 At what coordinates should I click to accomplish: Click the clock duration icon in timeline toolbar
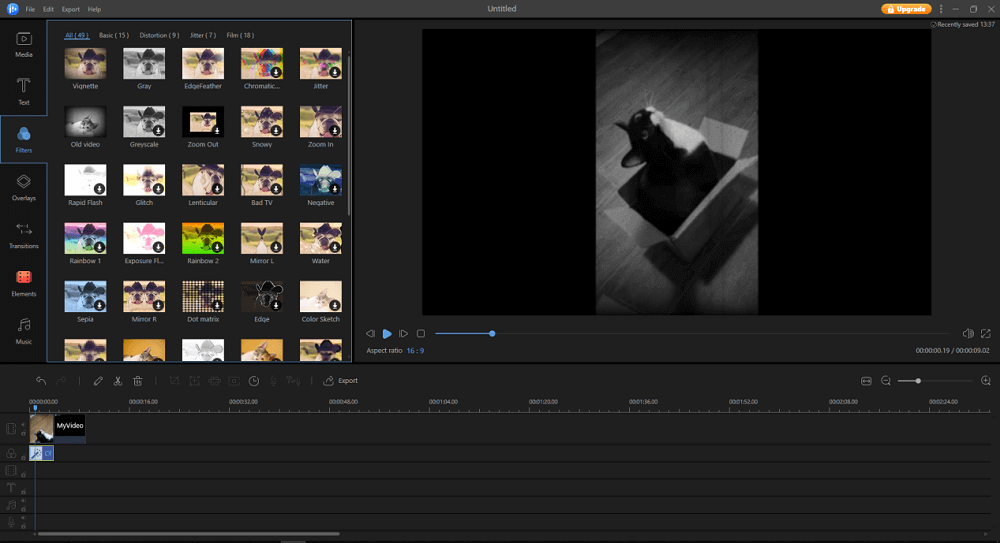(x=254, y=381)
